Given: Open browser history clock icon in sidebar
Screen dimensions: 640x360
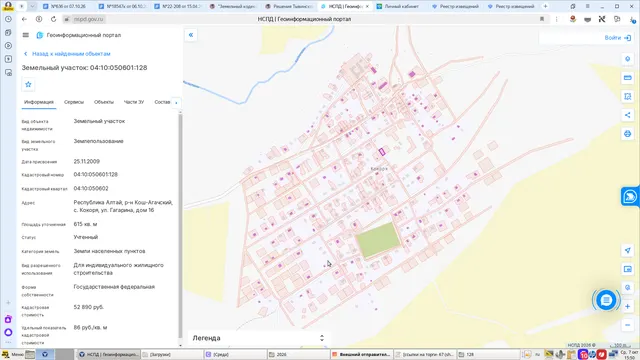Looking at the screenshot, I should coord(8,19).
